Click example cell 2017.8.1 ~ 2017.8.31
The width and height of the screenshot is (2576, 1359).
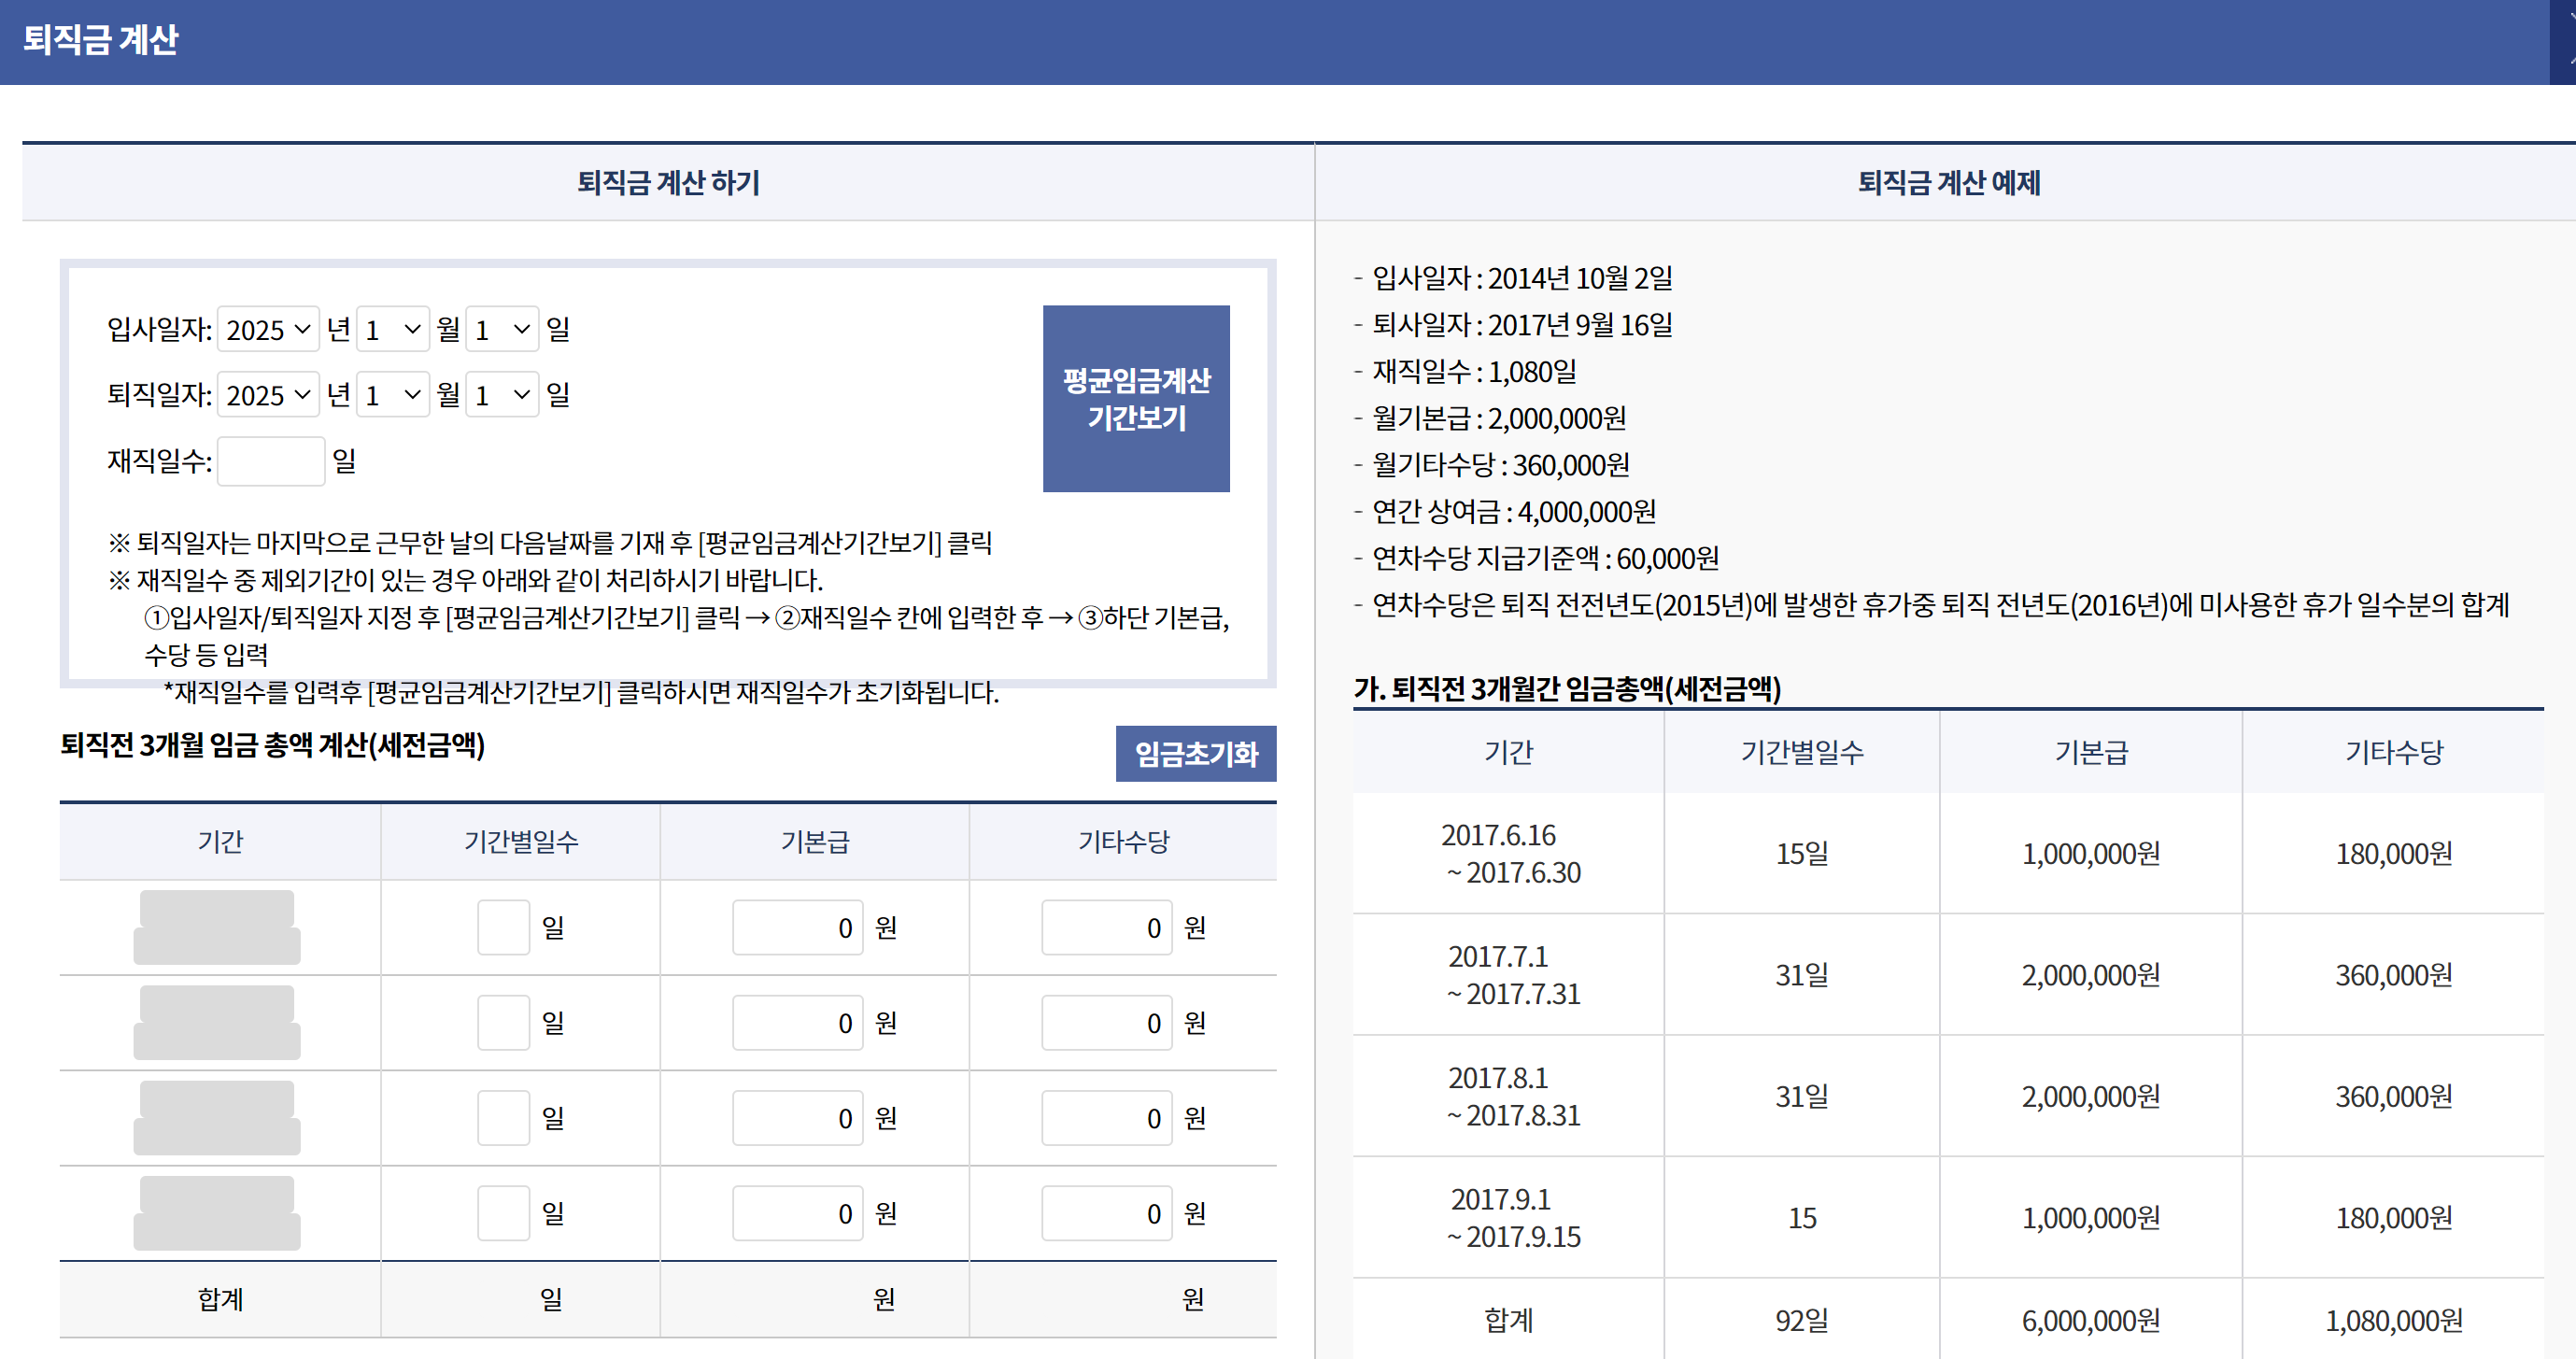(1508, 1096)
